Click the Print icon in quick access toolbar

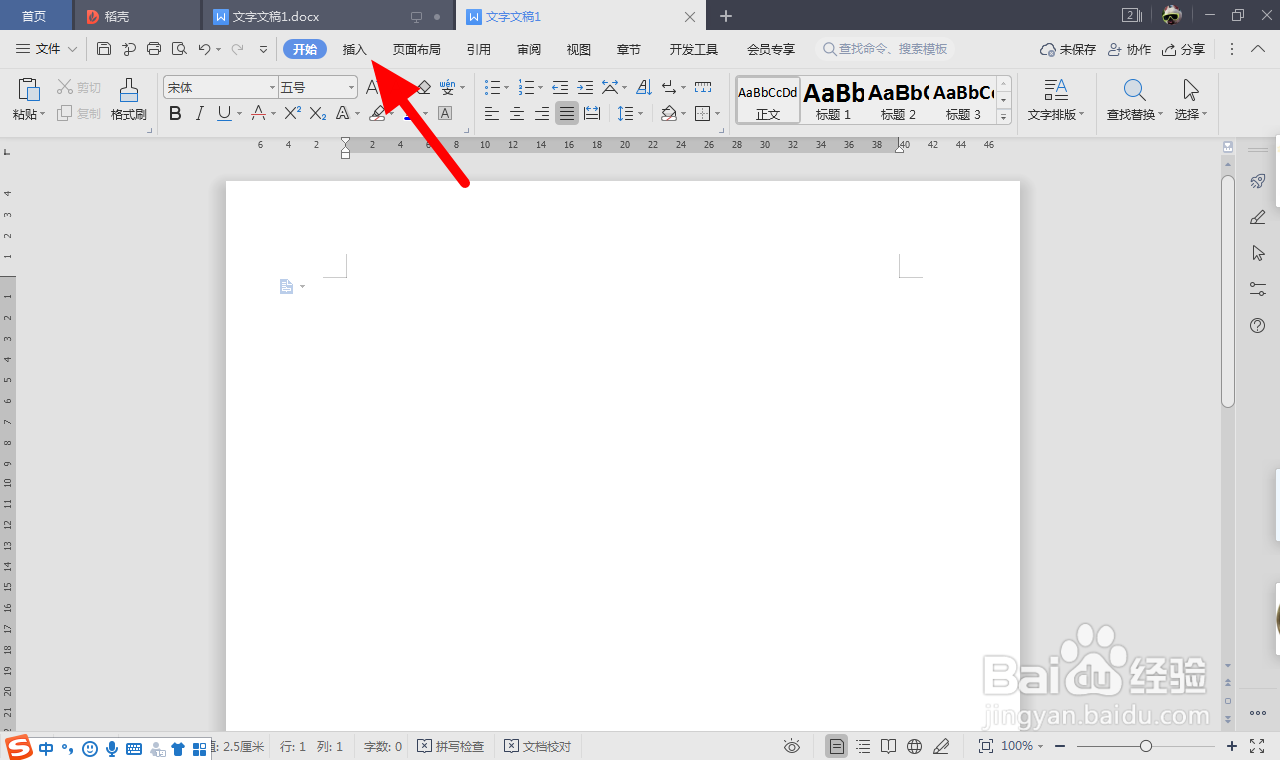click(154, 49)
